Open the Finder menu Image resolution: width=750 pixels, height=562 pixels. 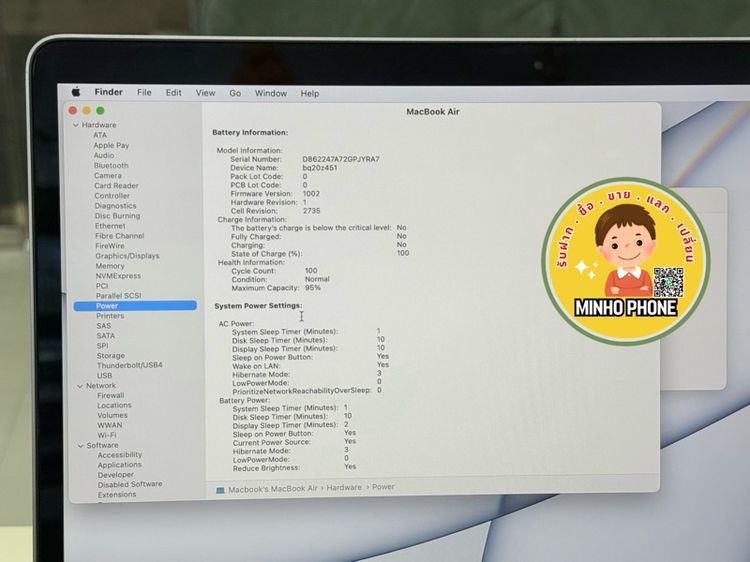[x=109, y=92]
